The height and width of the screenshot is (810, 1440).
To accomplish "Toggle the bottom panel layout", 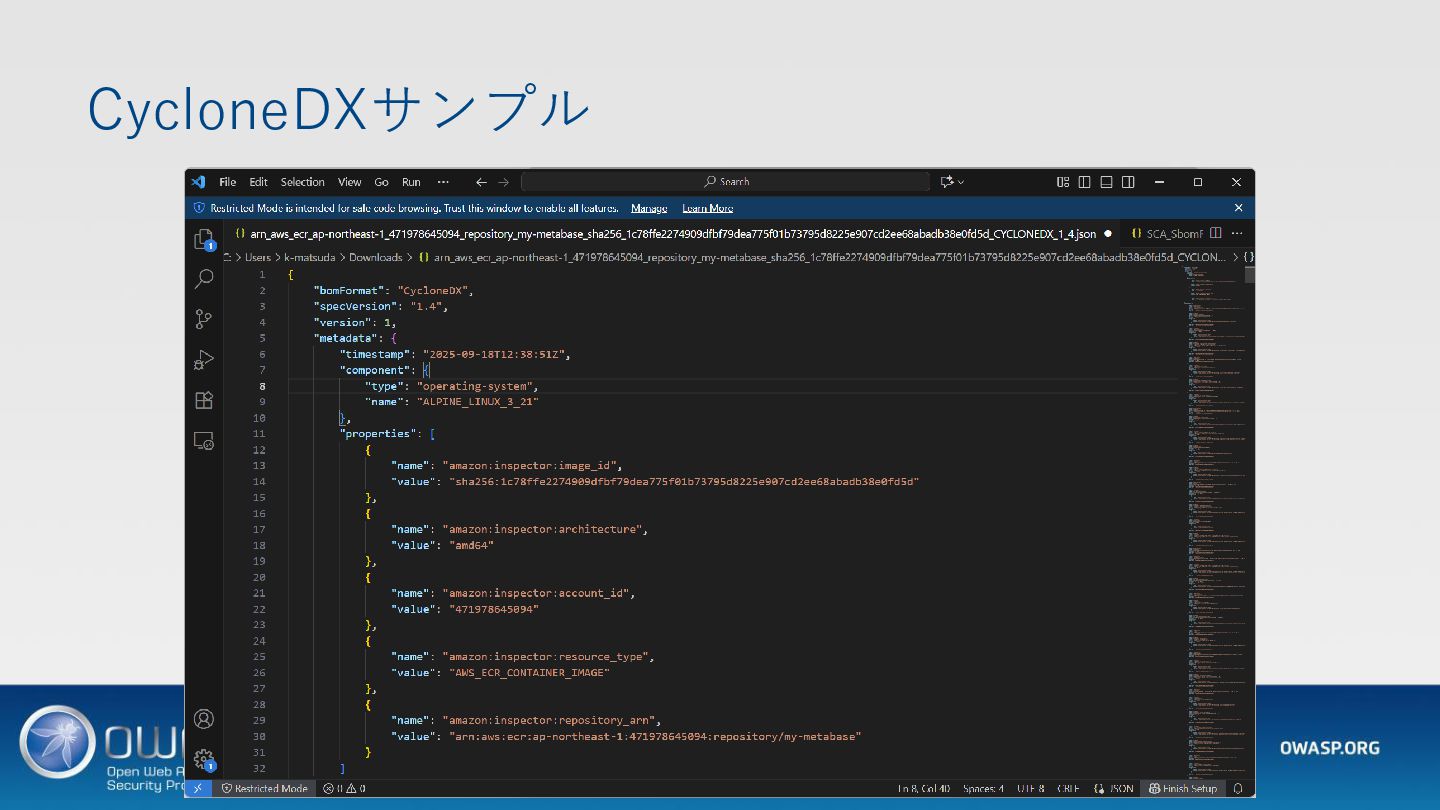I will click(x=1106, y=182).
